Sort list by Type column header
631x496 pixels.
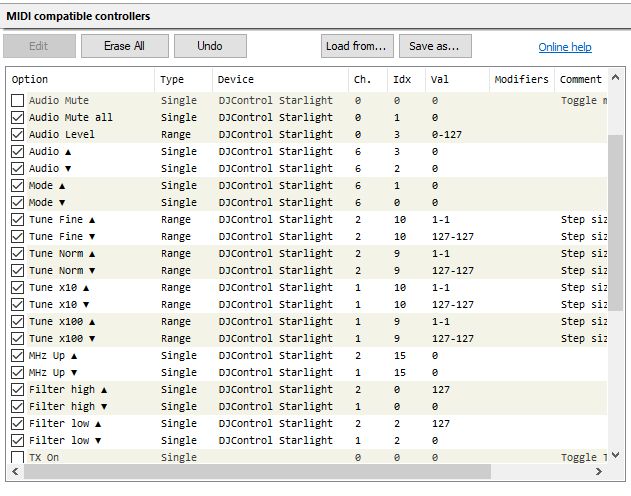183,79
